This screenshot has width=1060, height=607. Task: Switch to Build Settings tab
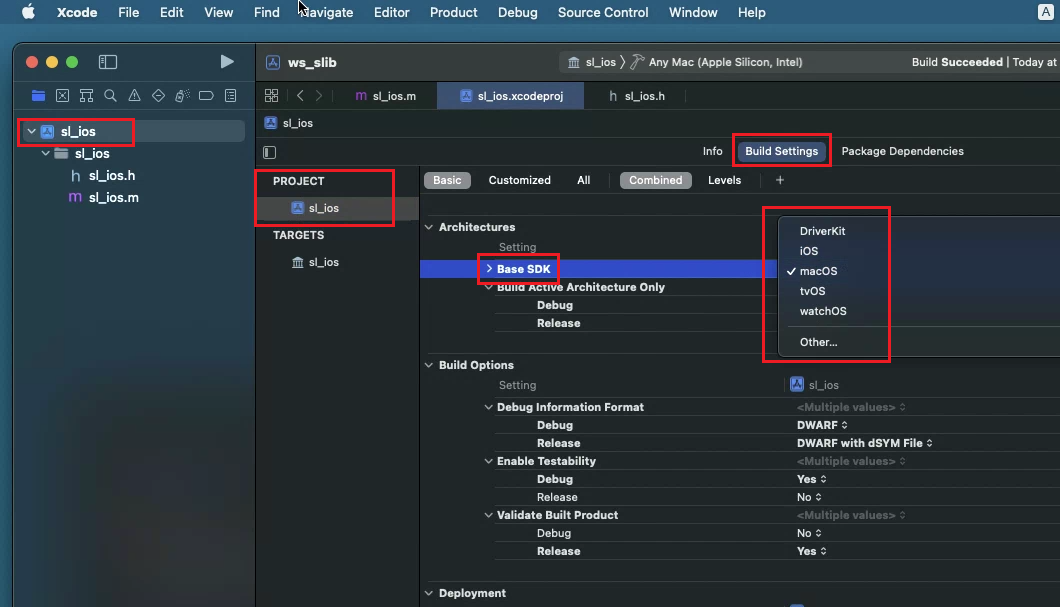coord(781,151)
